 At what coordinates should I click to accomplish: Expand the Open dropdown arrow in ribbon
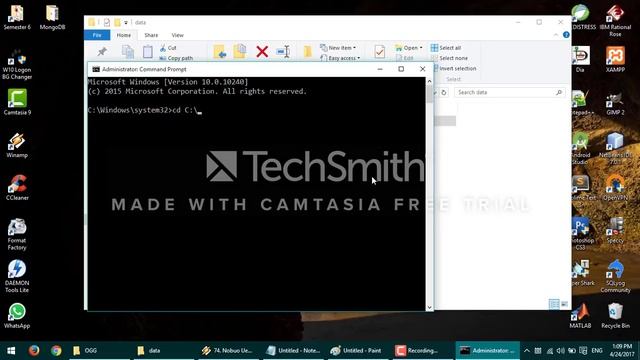(421, 48)
